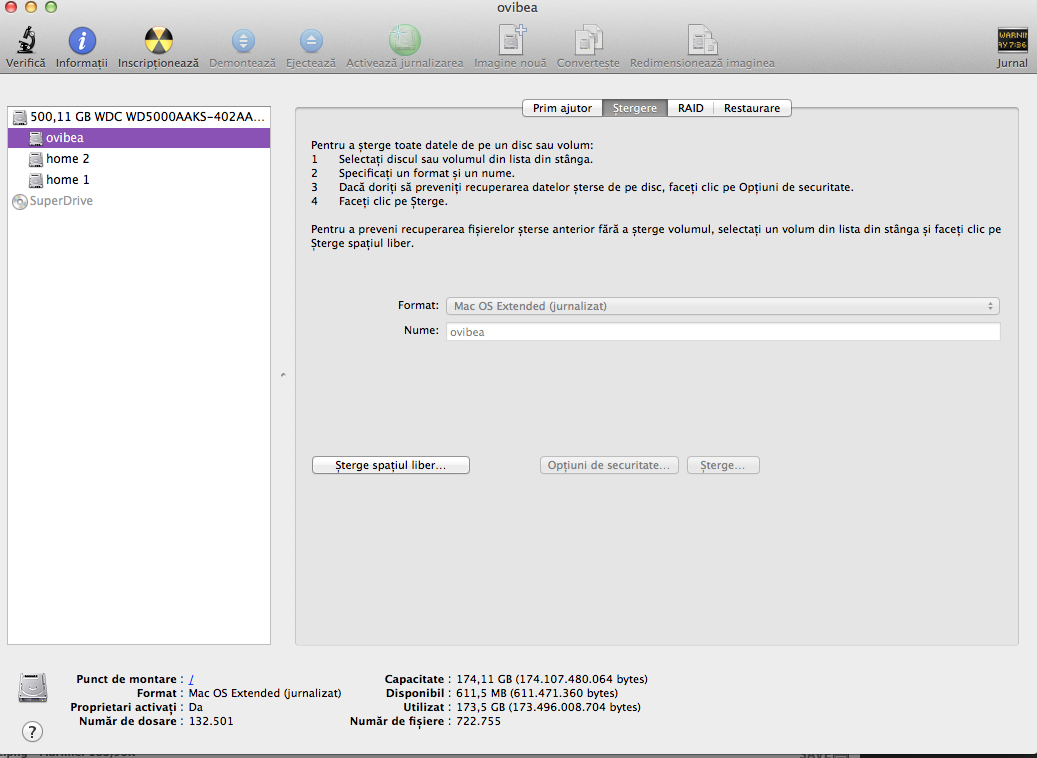Click the Nume input field

(x=723, y=331)
